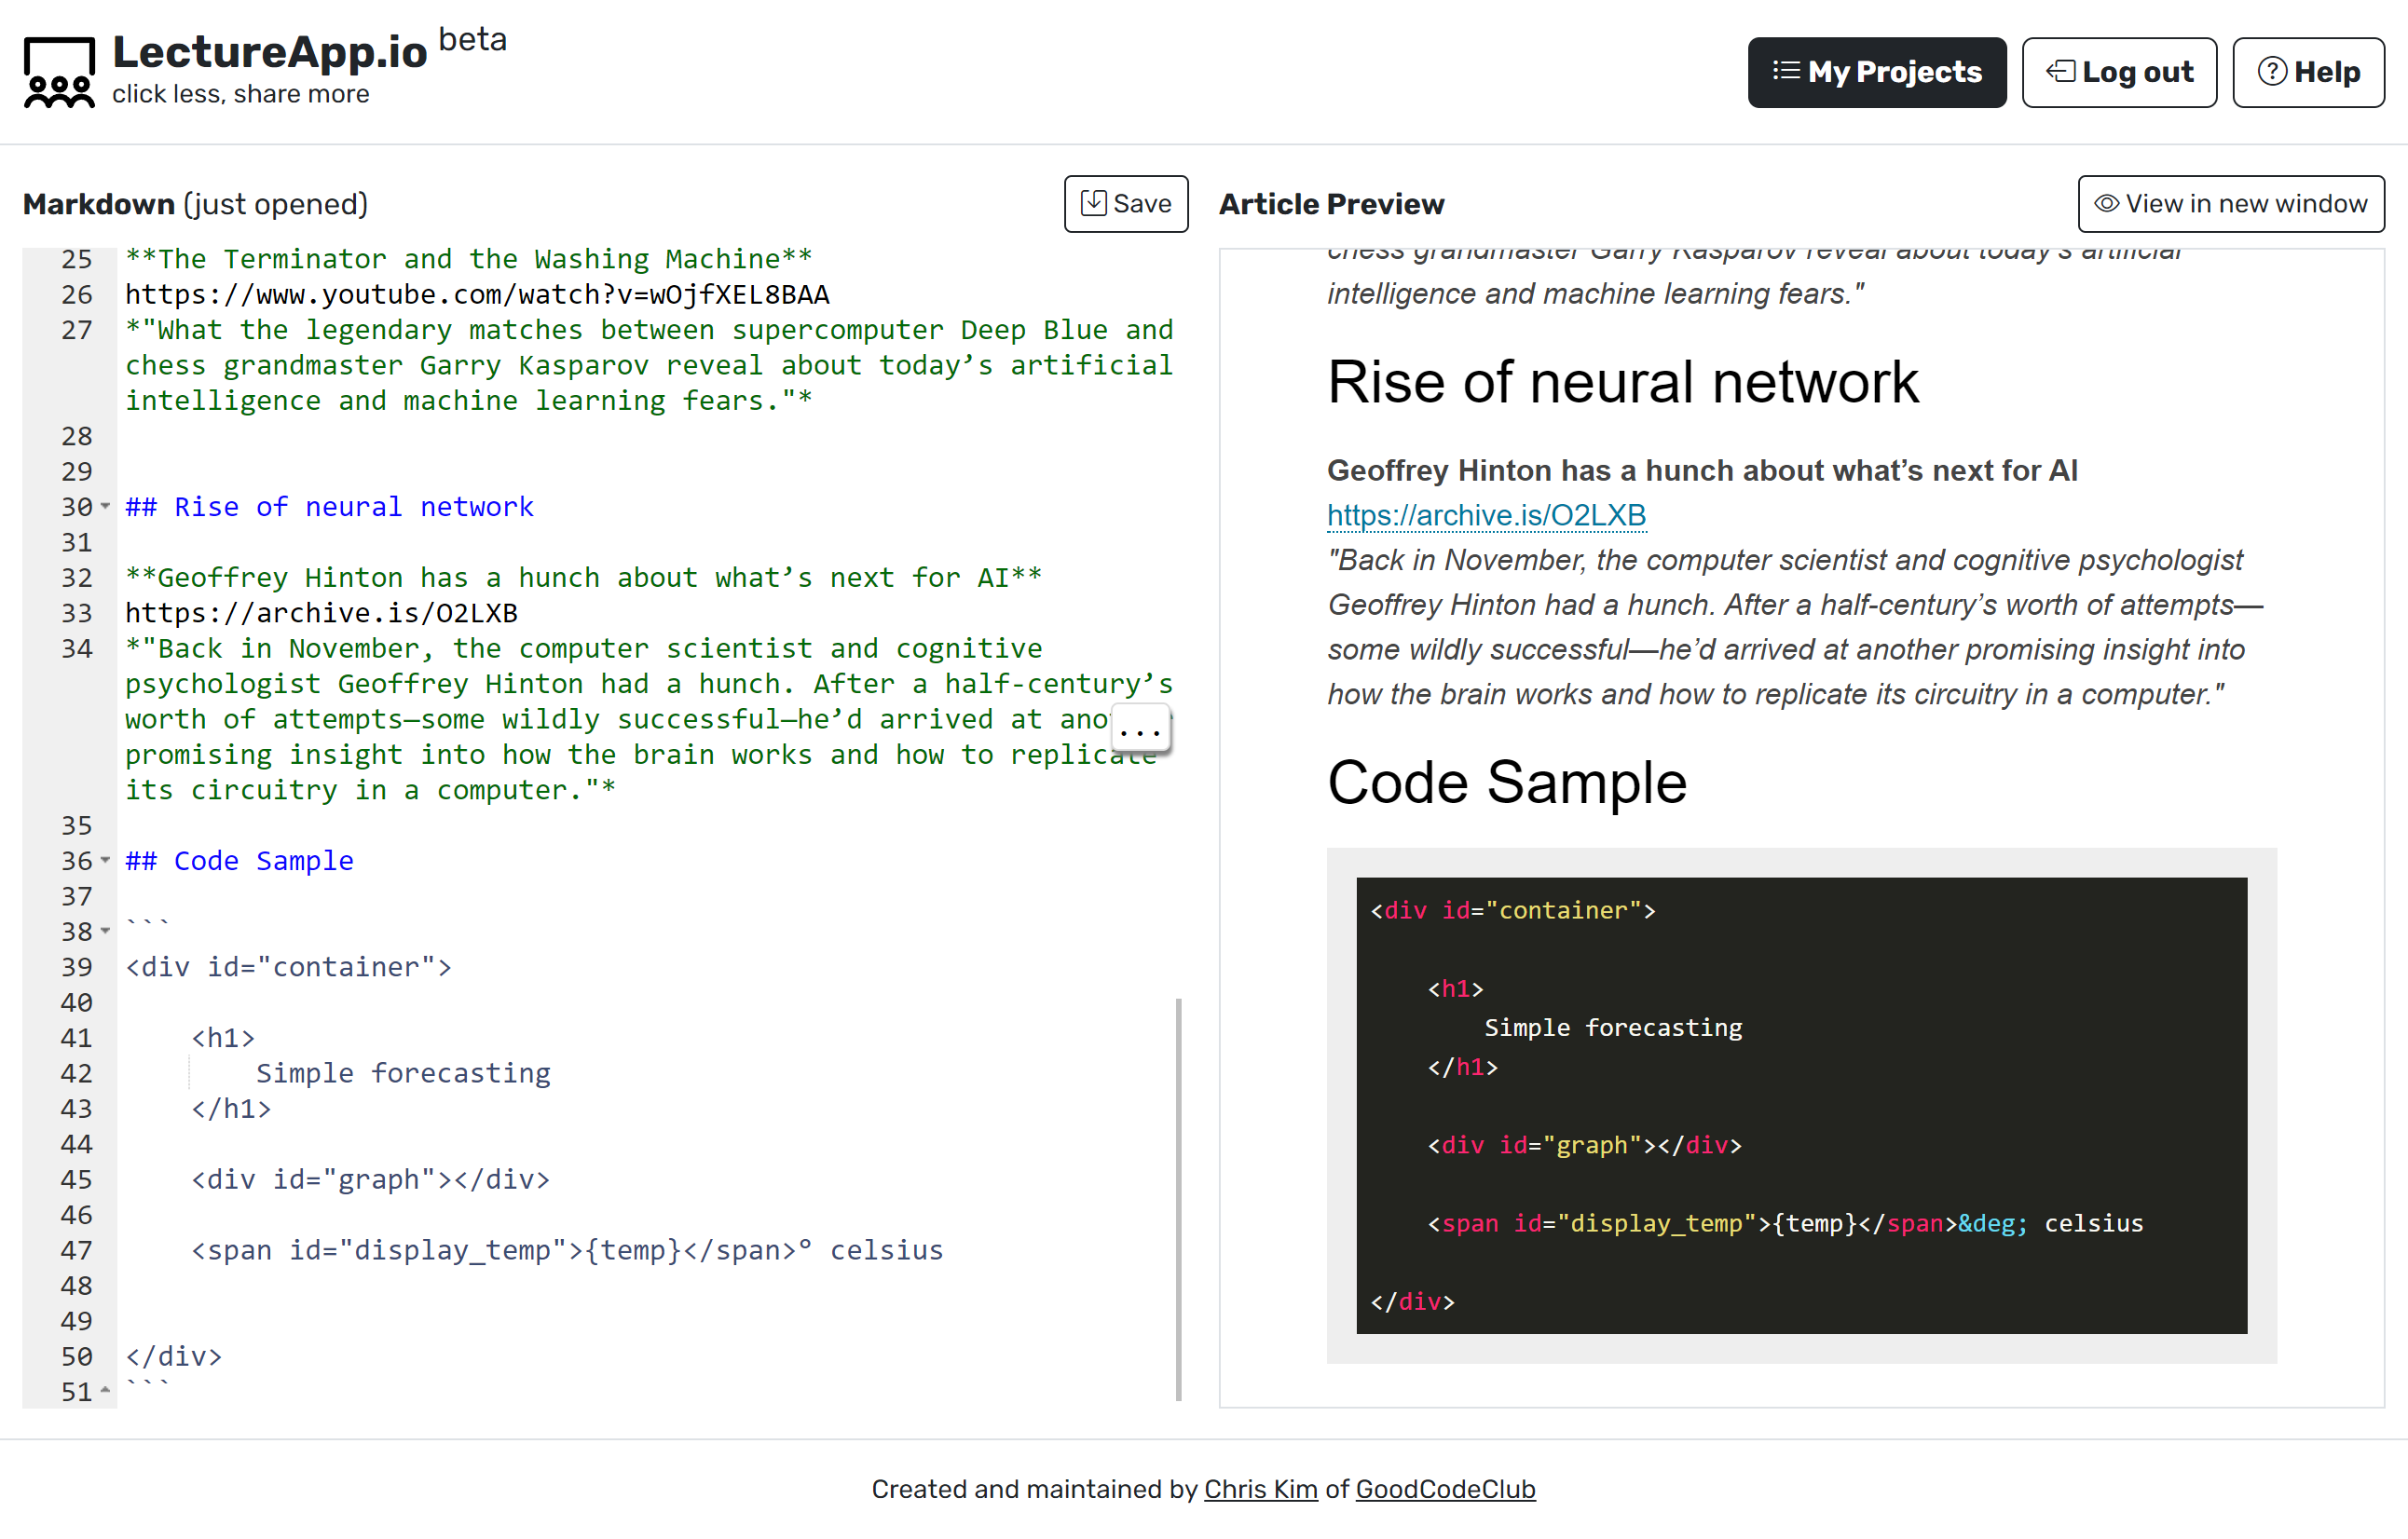The height and width of the screenshot is (1539, 2408).
Task: Click the closing '</div>' on line 50
Action: pyautogui.click(x=173, y=1357)
